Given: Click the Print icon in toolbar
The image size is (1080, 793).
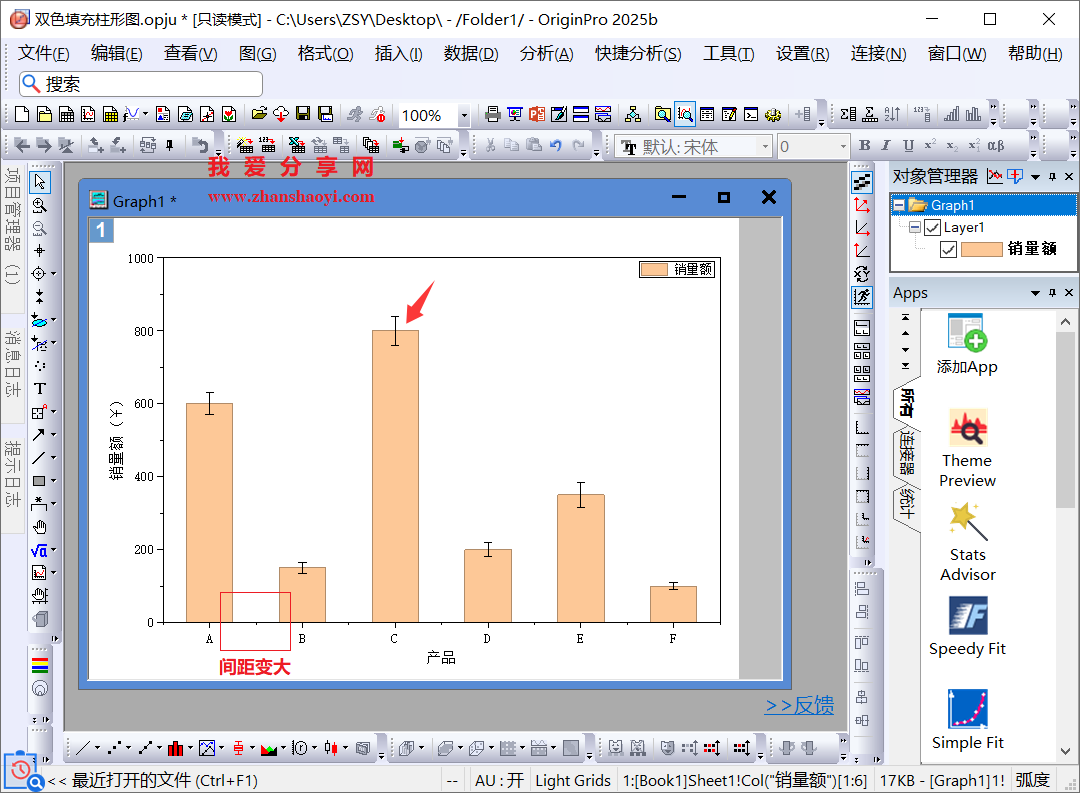Looking at the screenshot, I should (492, 115).
